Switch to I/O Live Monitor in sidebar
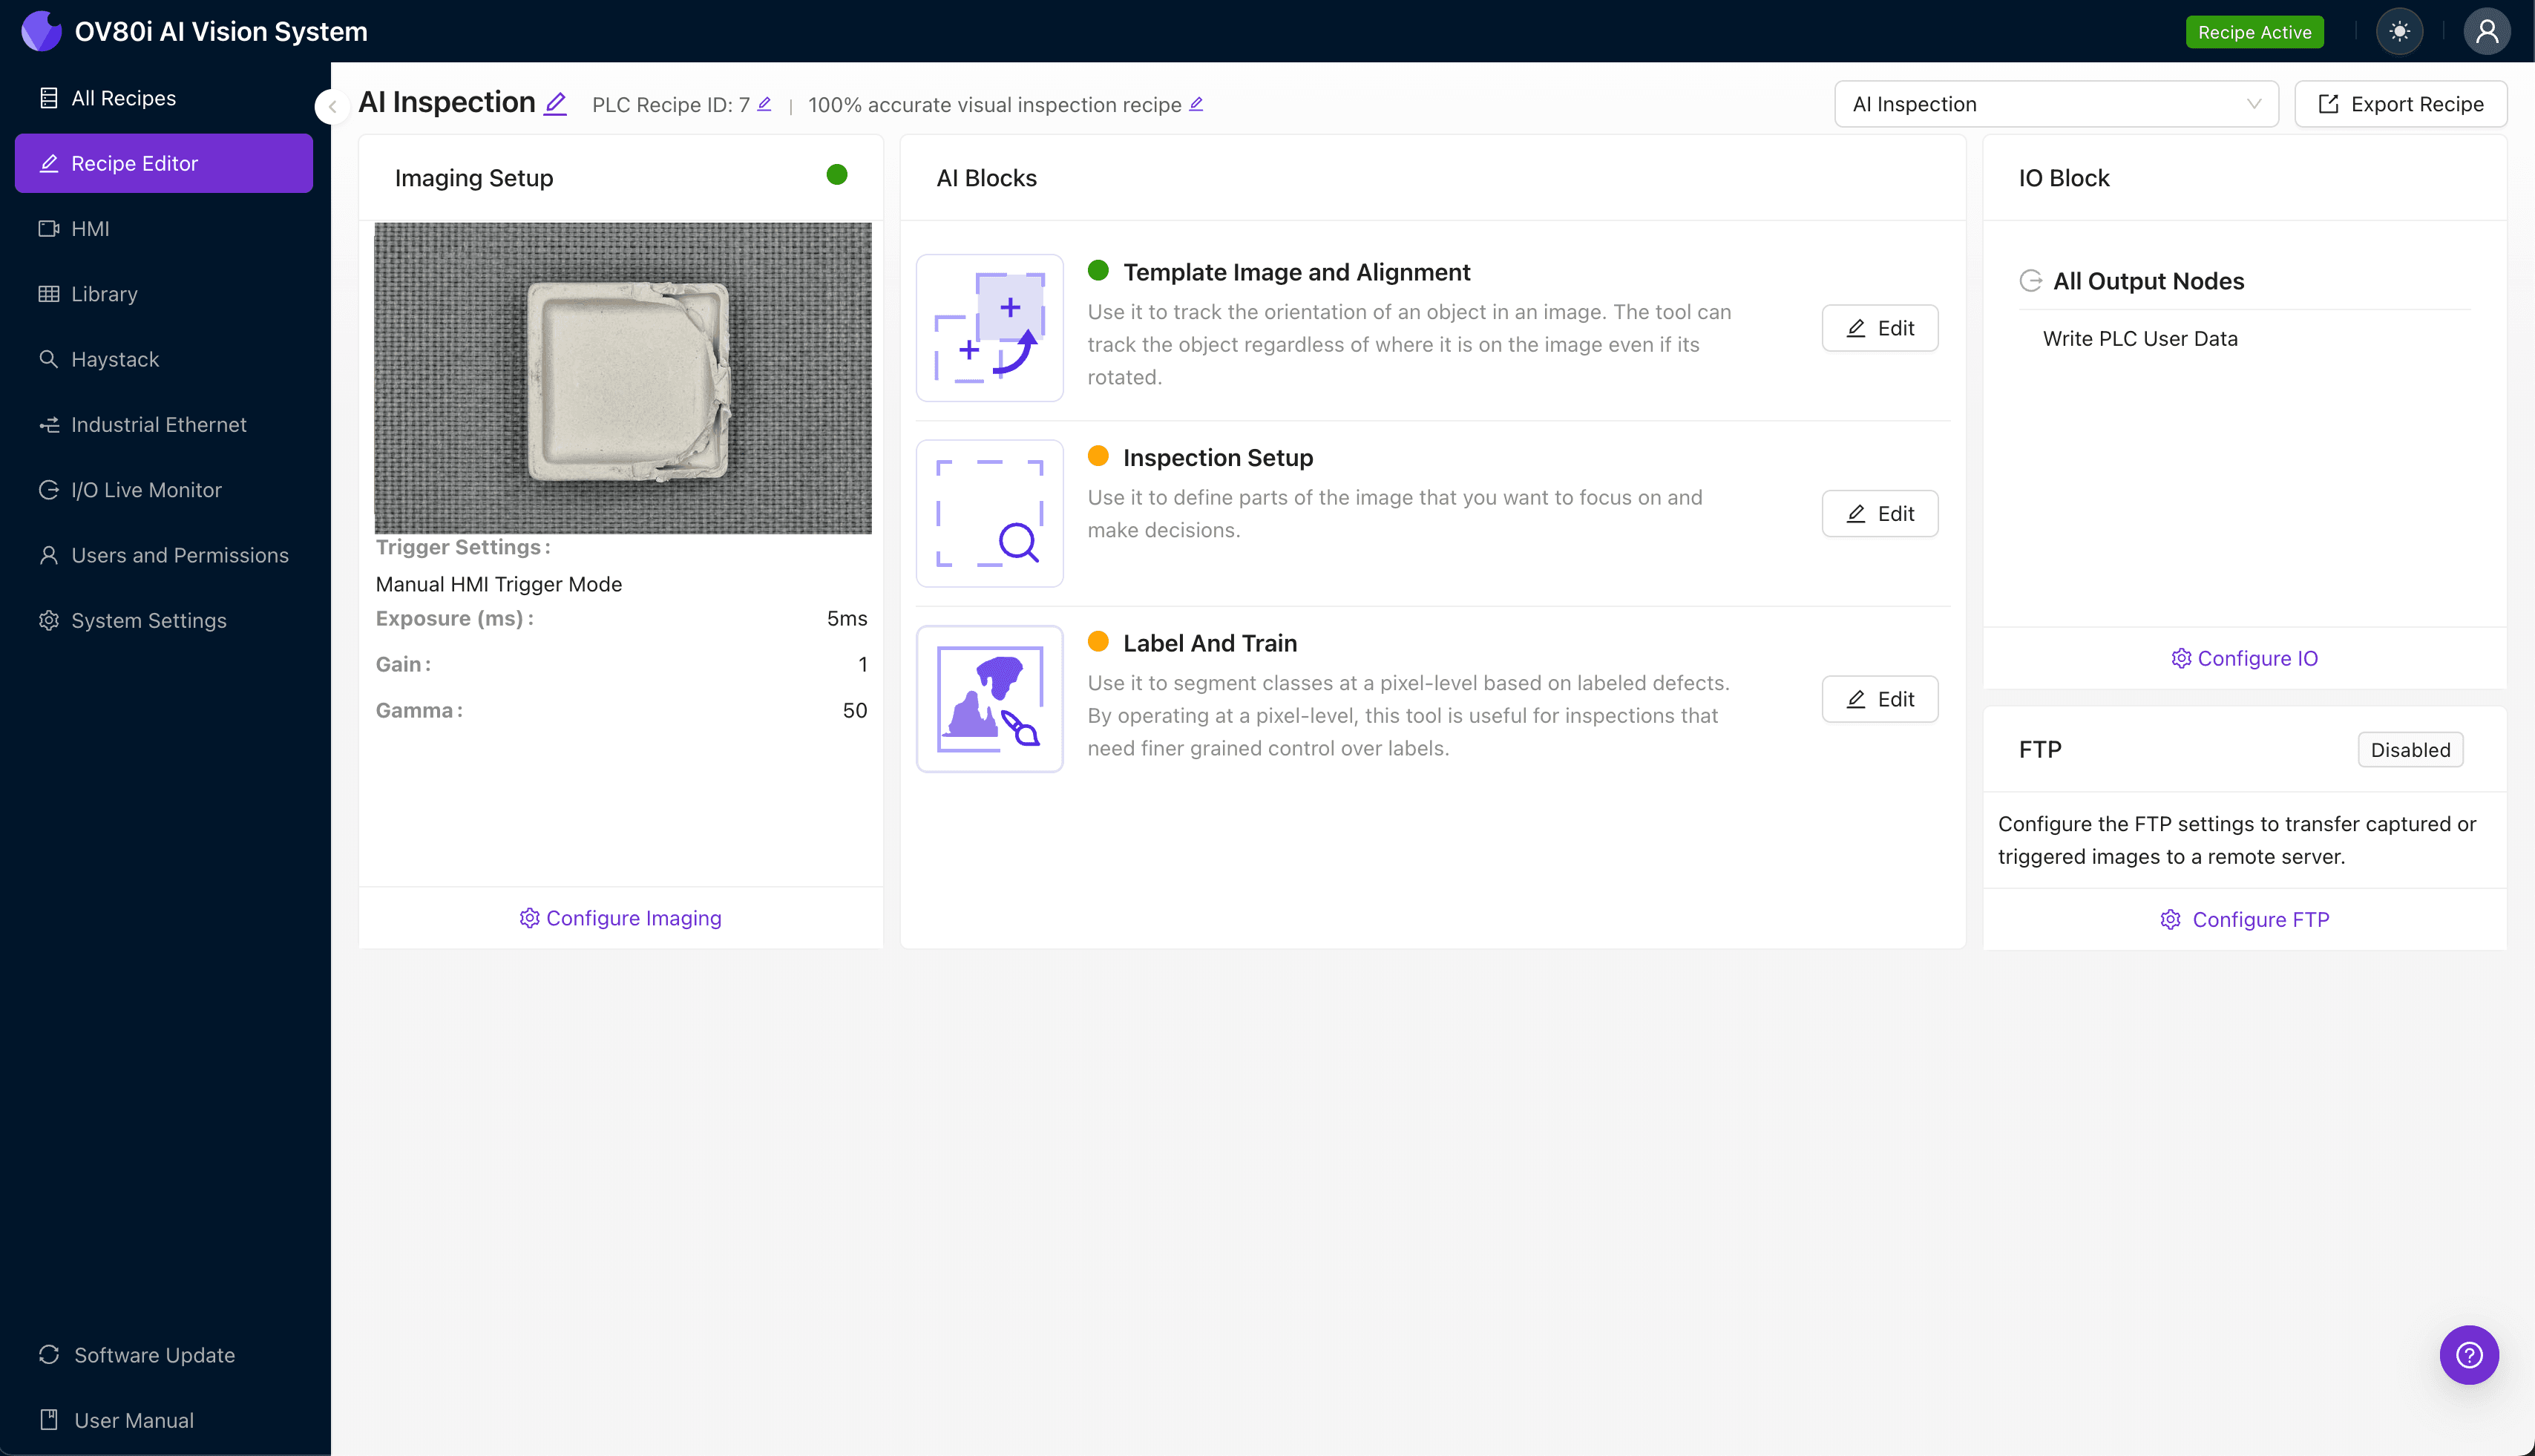 (145, 489)
